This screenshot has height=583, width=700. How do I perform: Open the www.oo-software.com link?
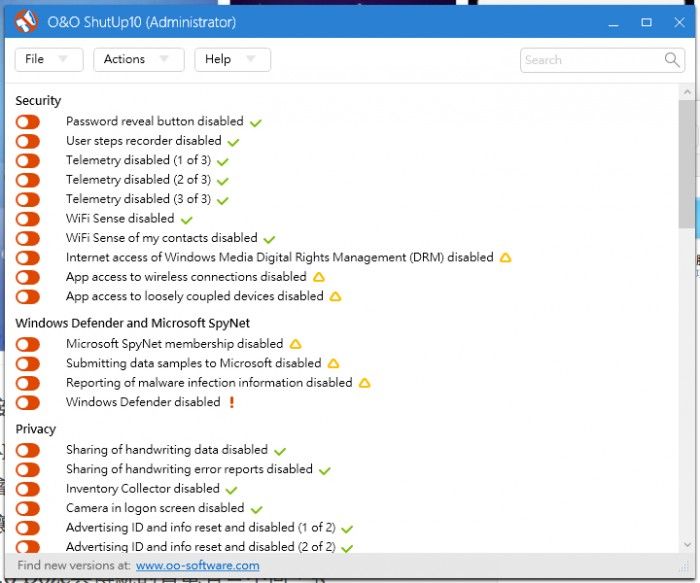[x=197, y=565]
